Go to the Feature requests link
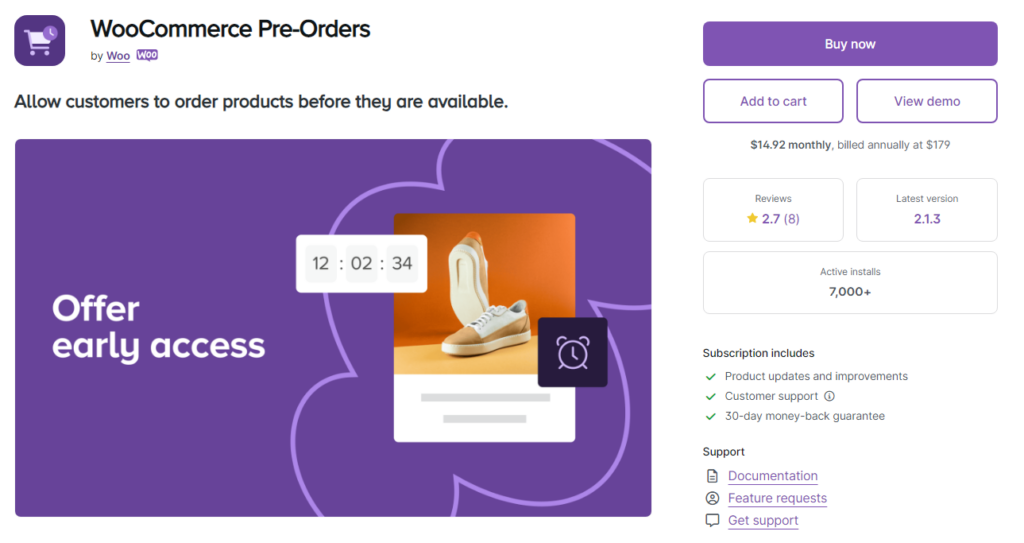 [x=777, y=498]
